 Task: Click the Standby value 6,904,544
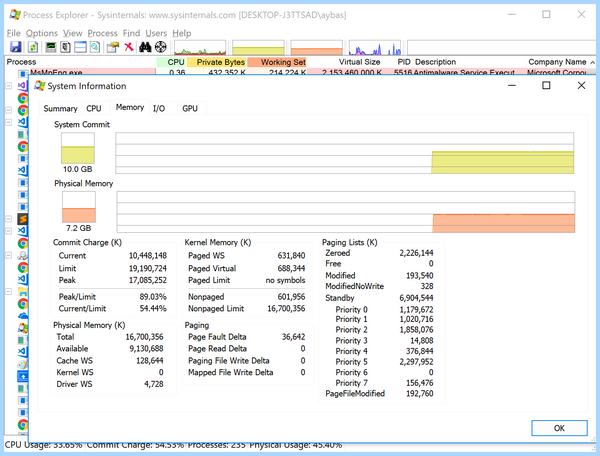pyautogui.click(x=416, y=298)
